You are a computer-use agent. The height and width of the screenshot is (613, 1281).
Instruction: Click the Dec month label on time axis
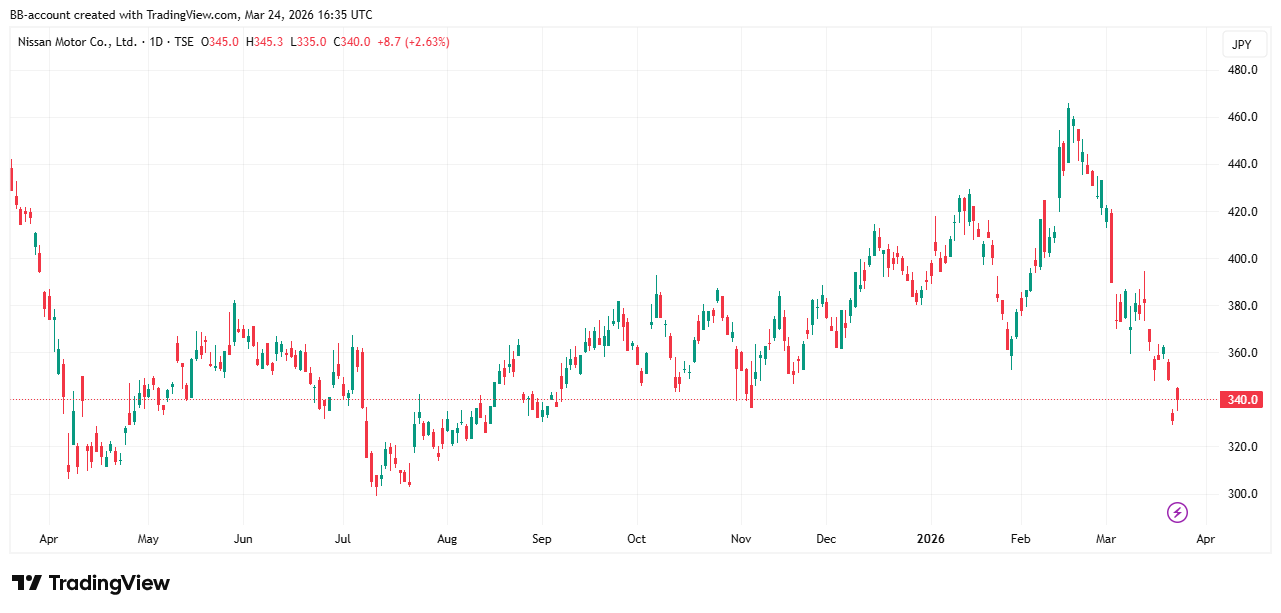(x=826, y=539)
